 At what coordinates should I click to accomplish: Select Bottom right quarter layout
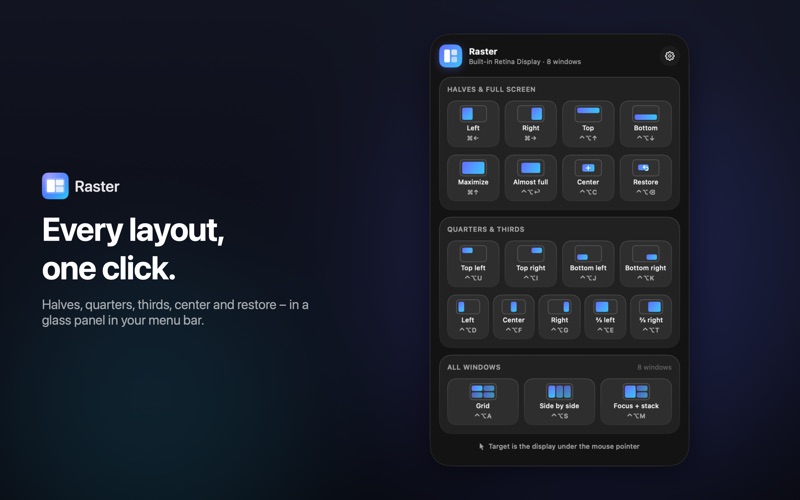pyautogui.click(x=645, y=264)
